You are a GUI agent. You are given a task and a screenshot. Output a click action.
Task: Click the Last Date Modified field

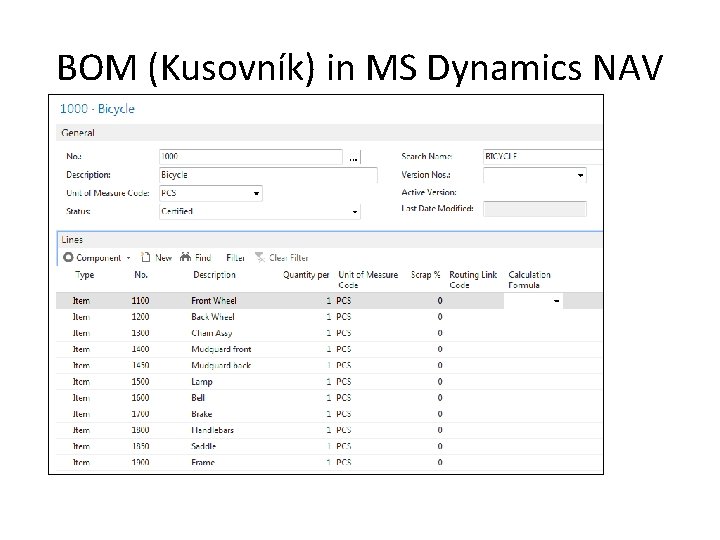point(534,209)
